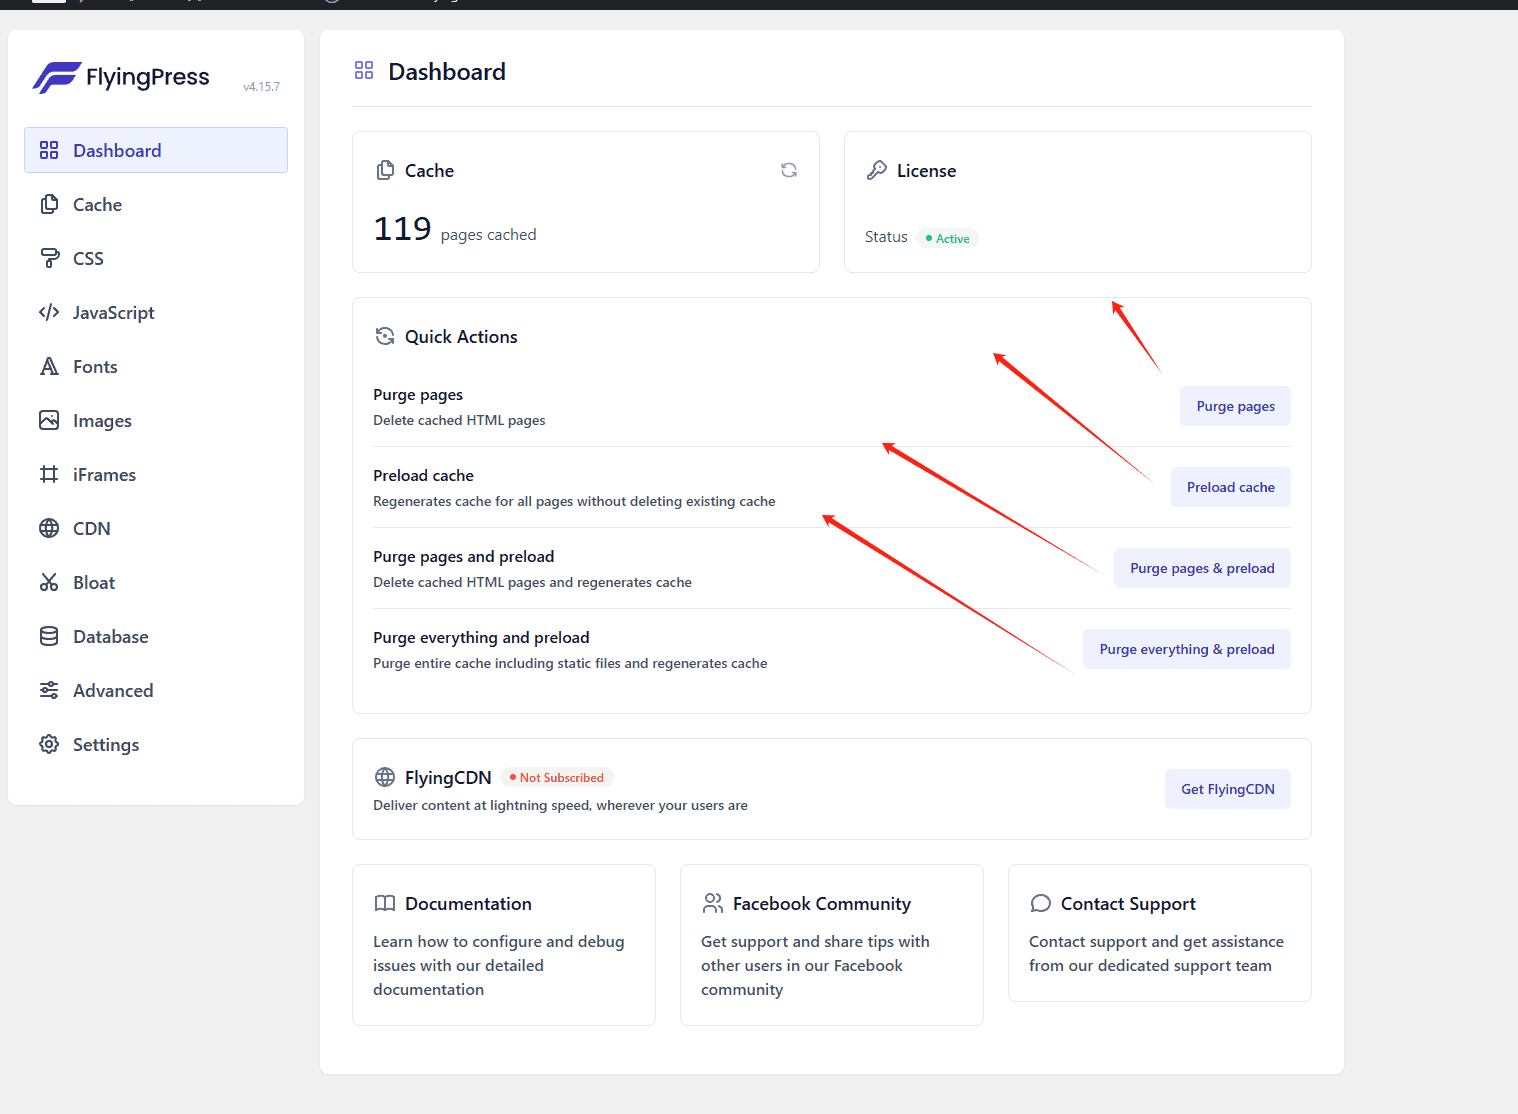
Task: Click the Dashboard header grid icon
Action: (364, 70)
